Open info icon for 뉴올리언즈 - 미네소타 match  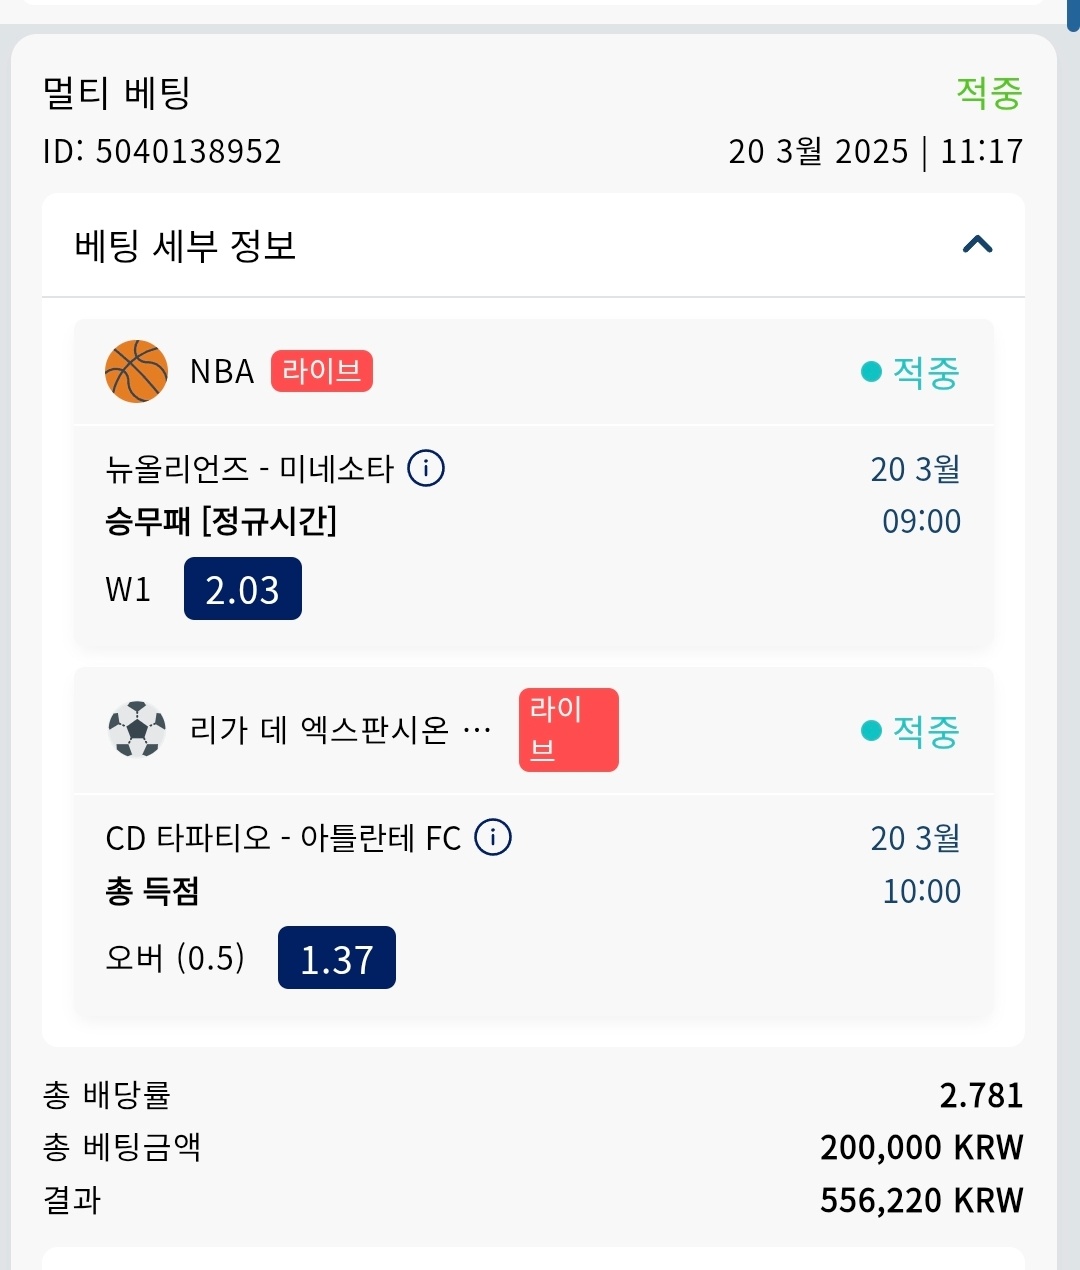pos(426,468)
